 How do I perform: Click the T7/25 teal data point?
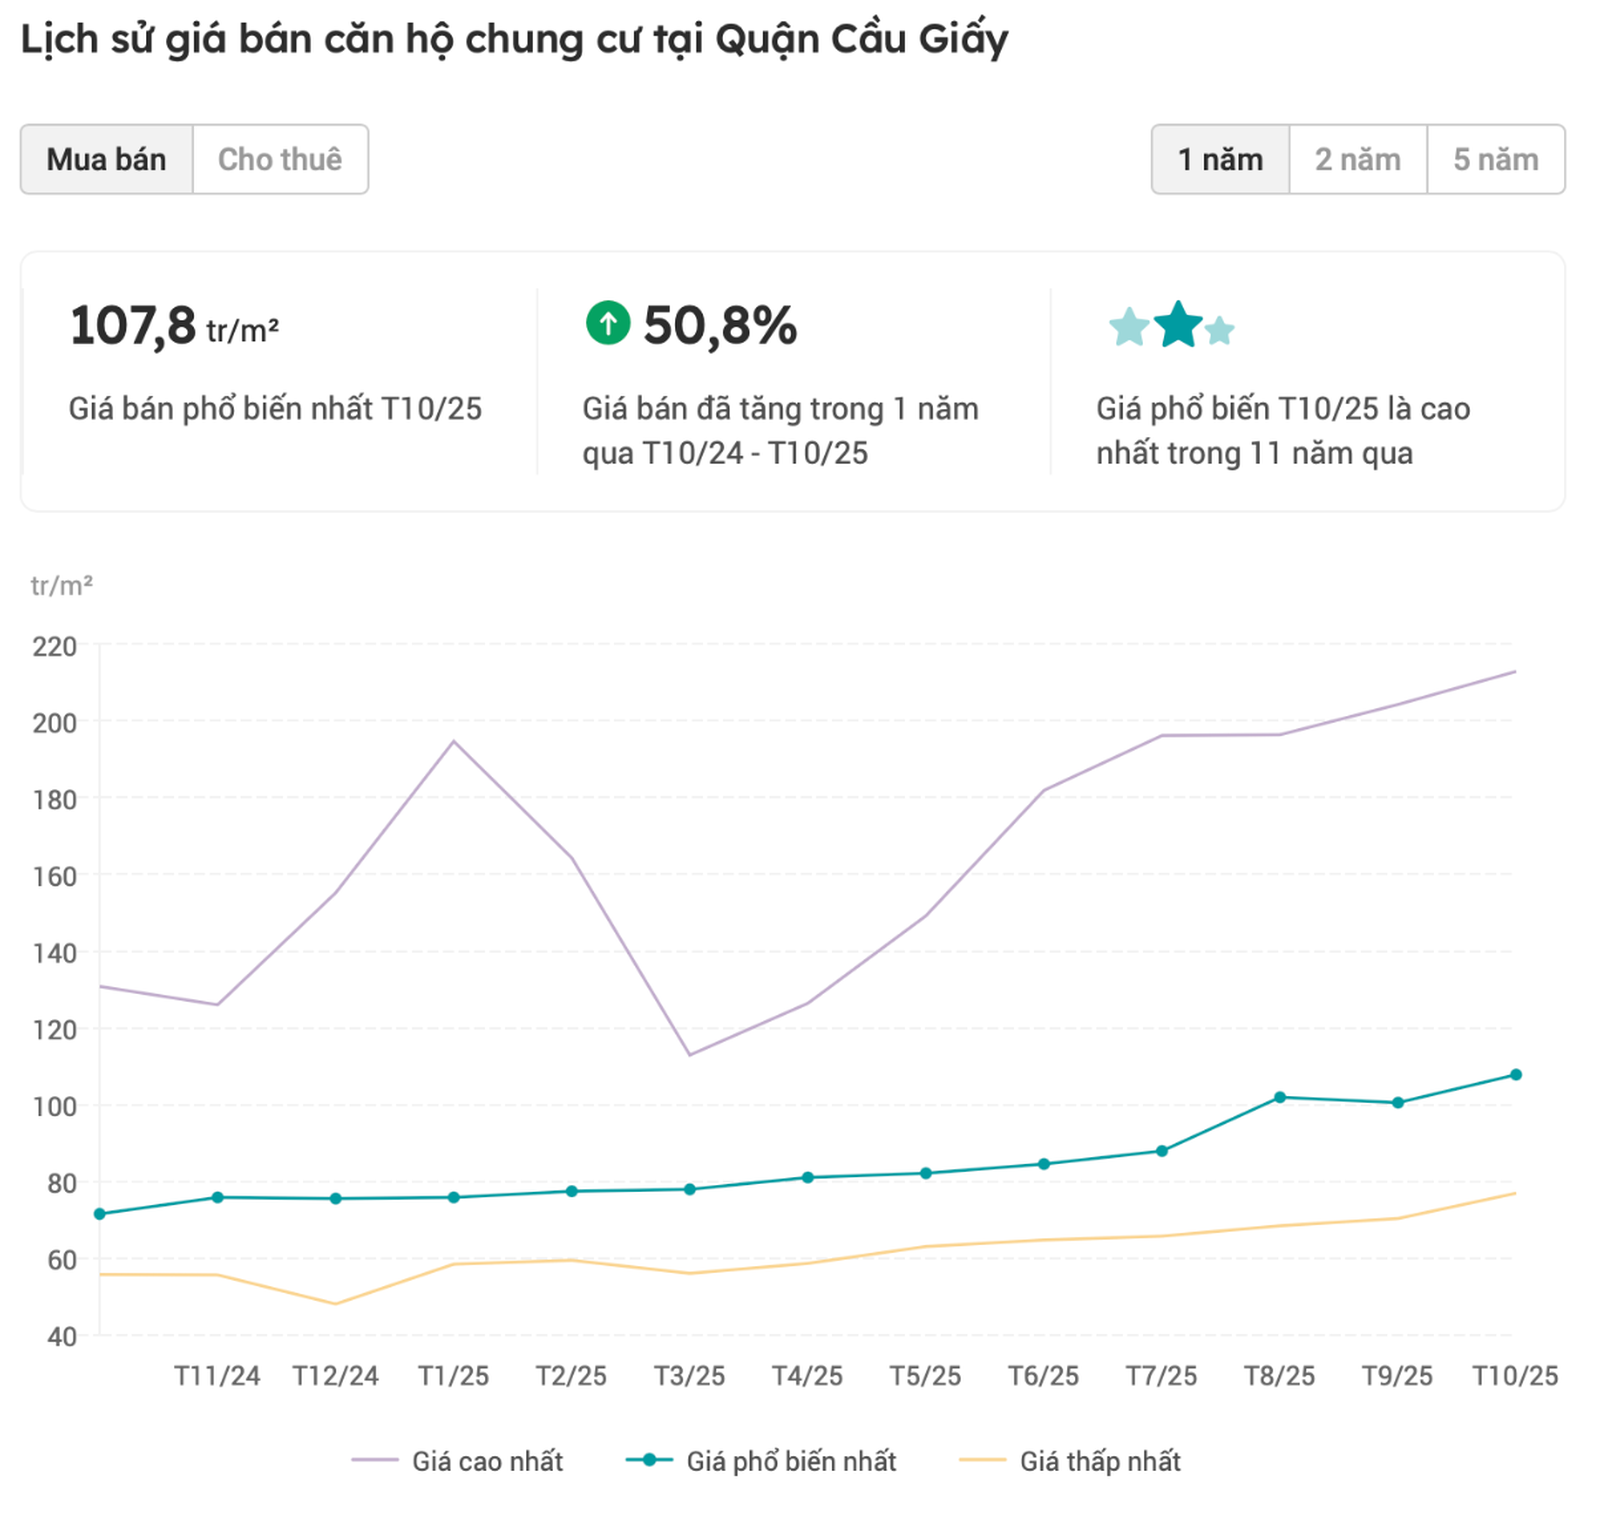click(x=1162, y=1151)
